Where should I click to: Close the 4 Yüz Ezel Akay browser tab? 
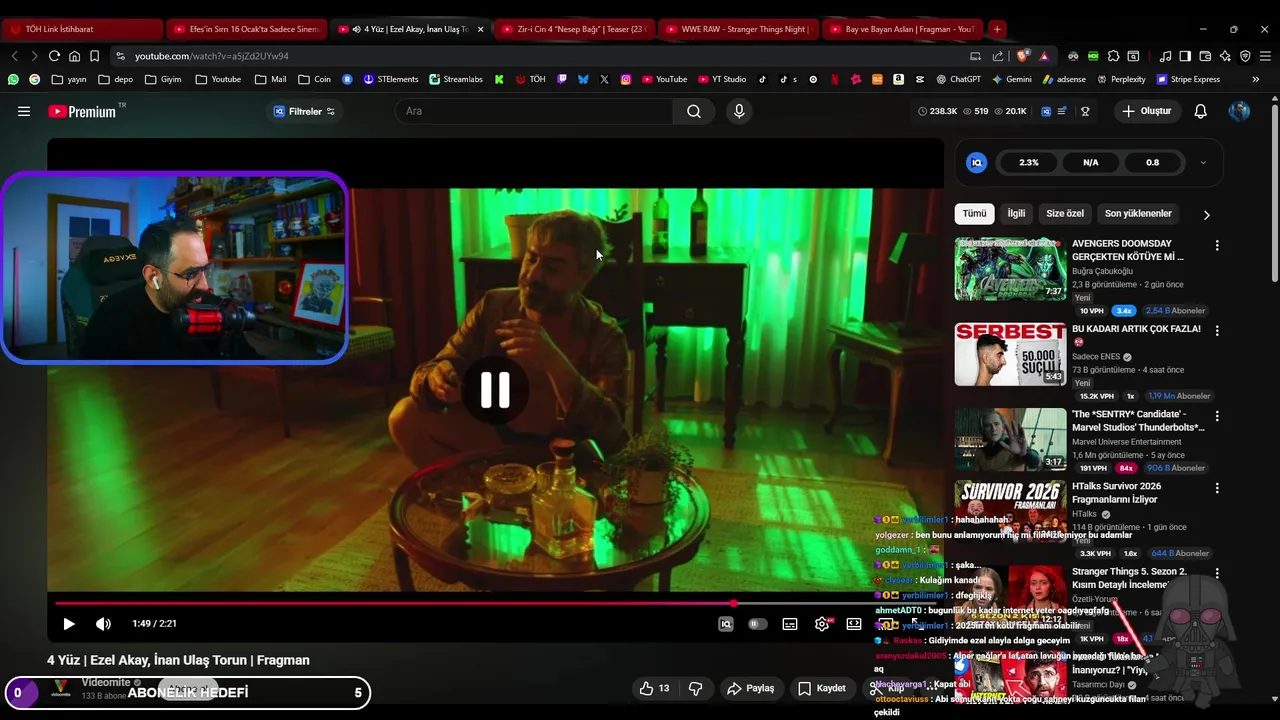(480, 29)
